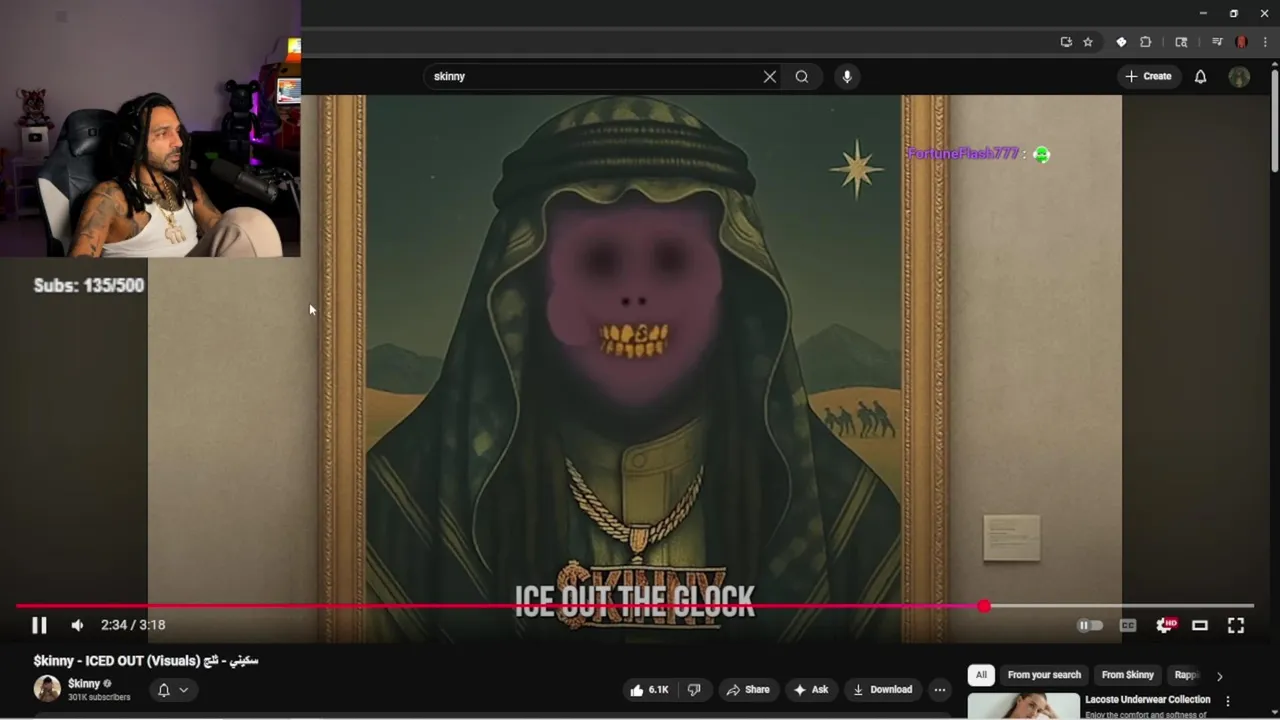
Task: Open Lacoste Underwear Collection ad thumbnail
Action: tap(1023, 706)
